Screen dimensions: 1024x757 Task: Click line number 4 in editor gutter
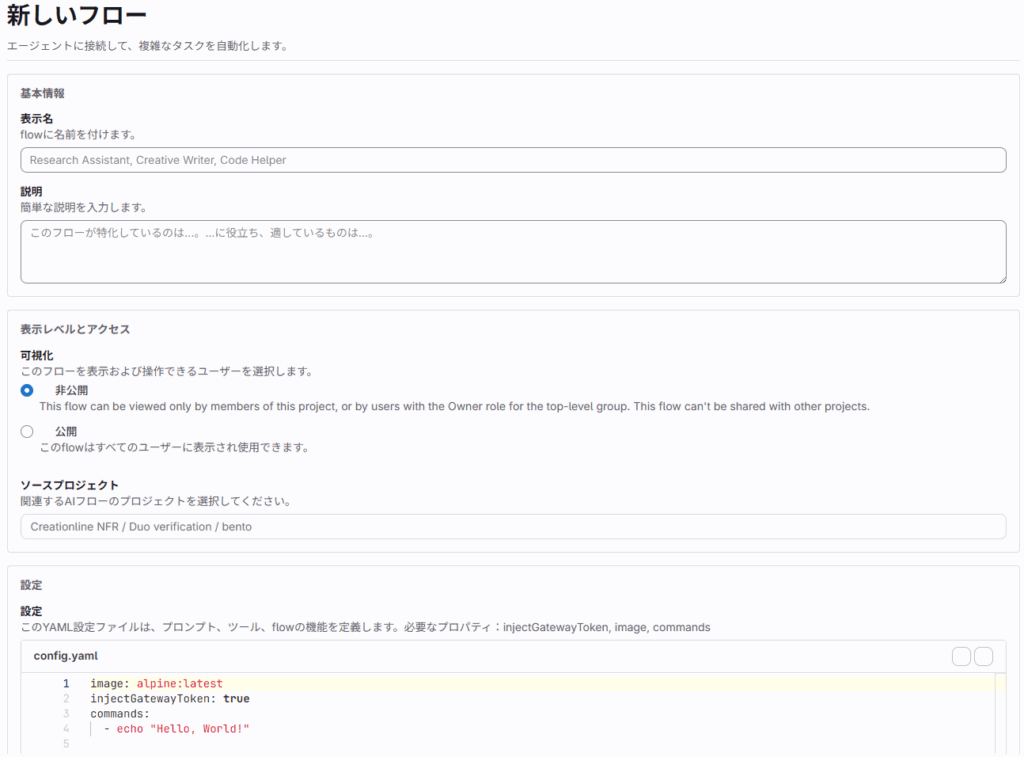66,729
